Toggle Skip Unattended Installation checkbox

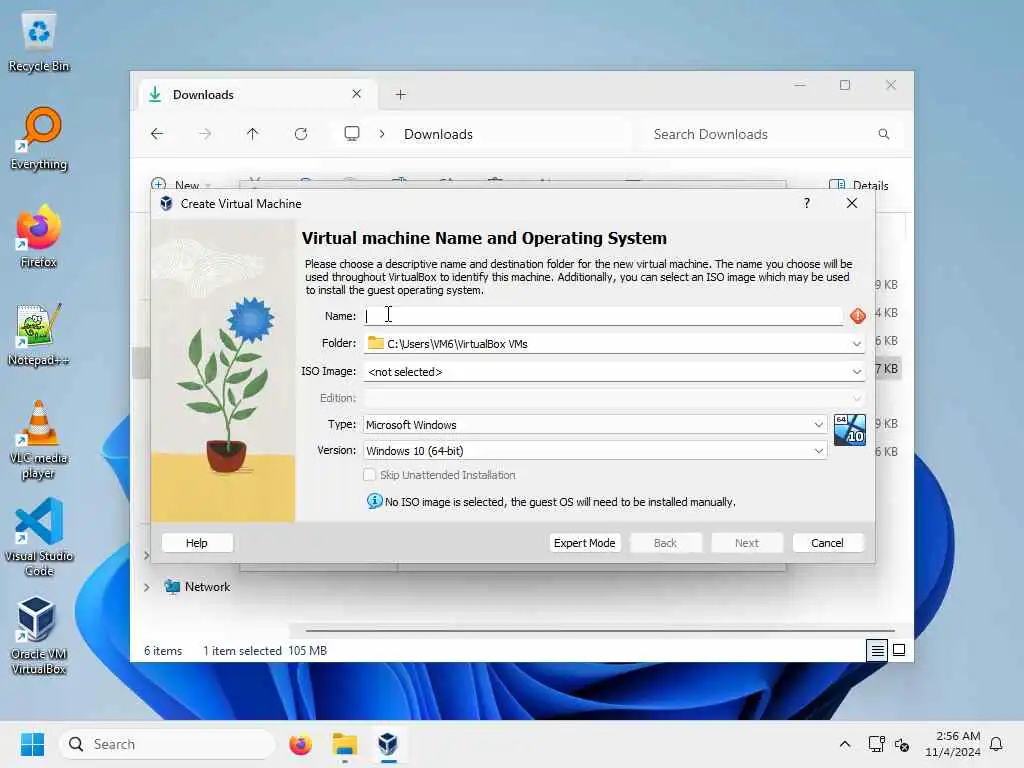click(x=370, y=475)
